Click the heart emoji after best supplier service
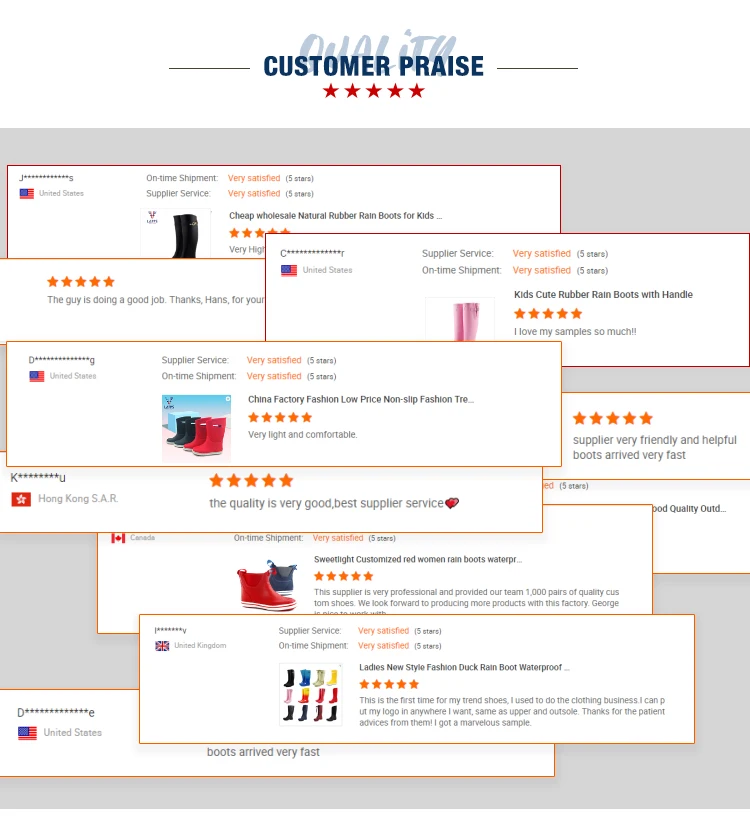The height and width of the screenshot is (816, 750). click(x=452, y=503)
